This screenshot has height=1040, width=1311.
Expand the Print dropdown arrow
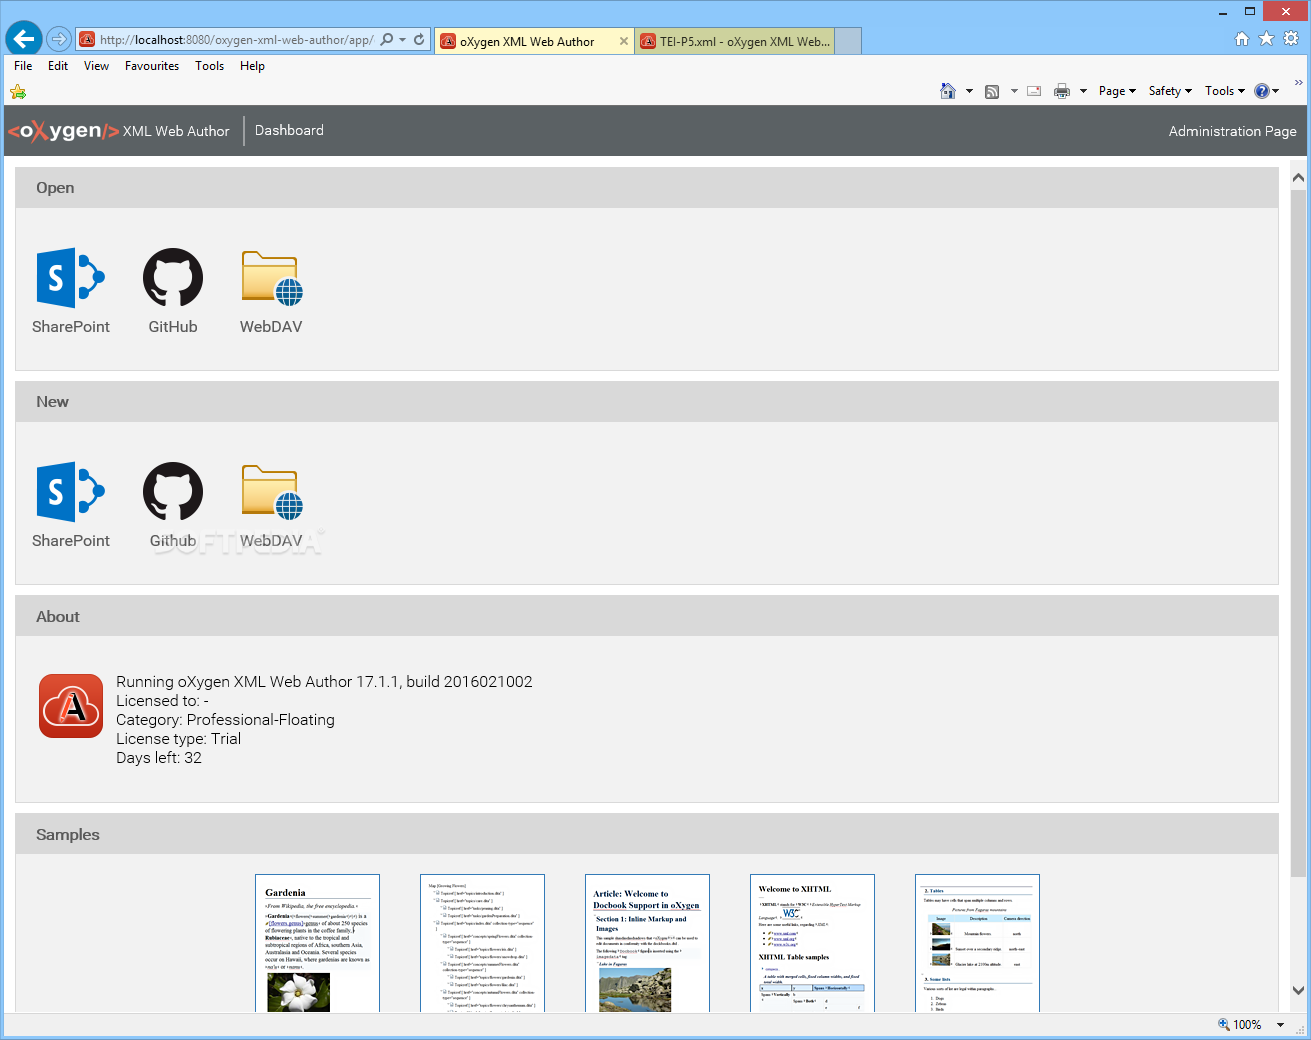1083,91
